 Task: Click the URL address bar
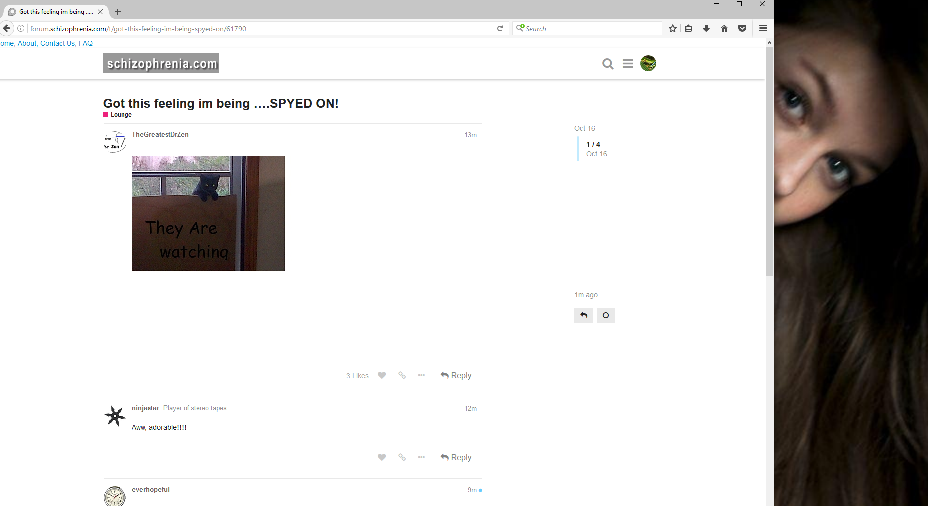point(260,28)
